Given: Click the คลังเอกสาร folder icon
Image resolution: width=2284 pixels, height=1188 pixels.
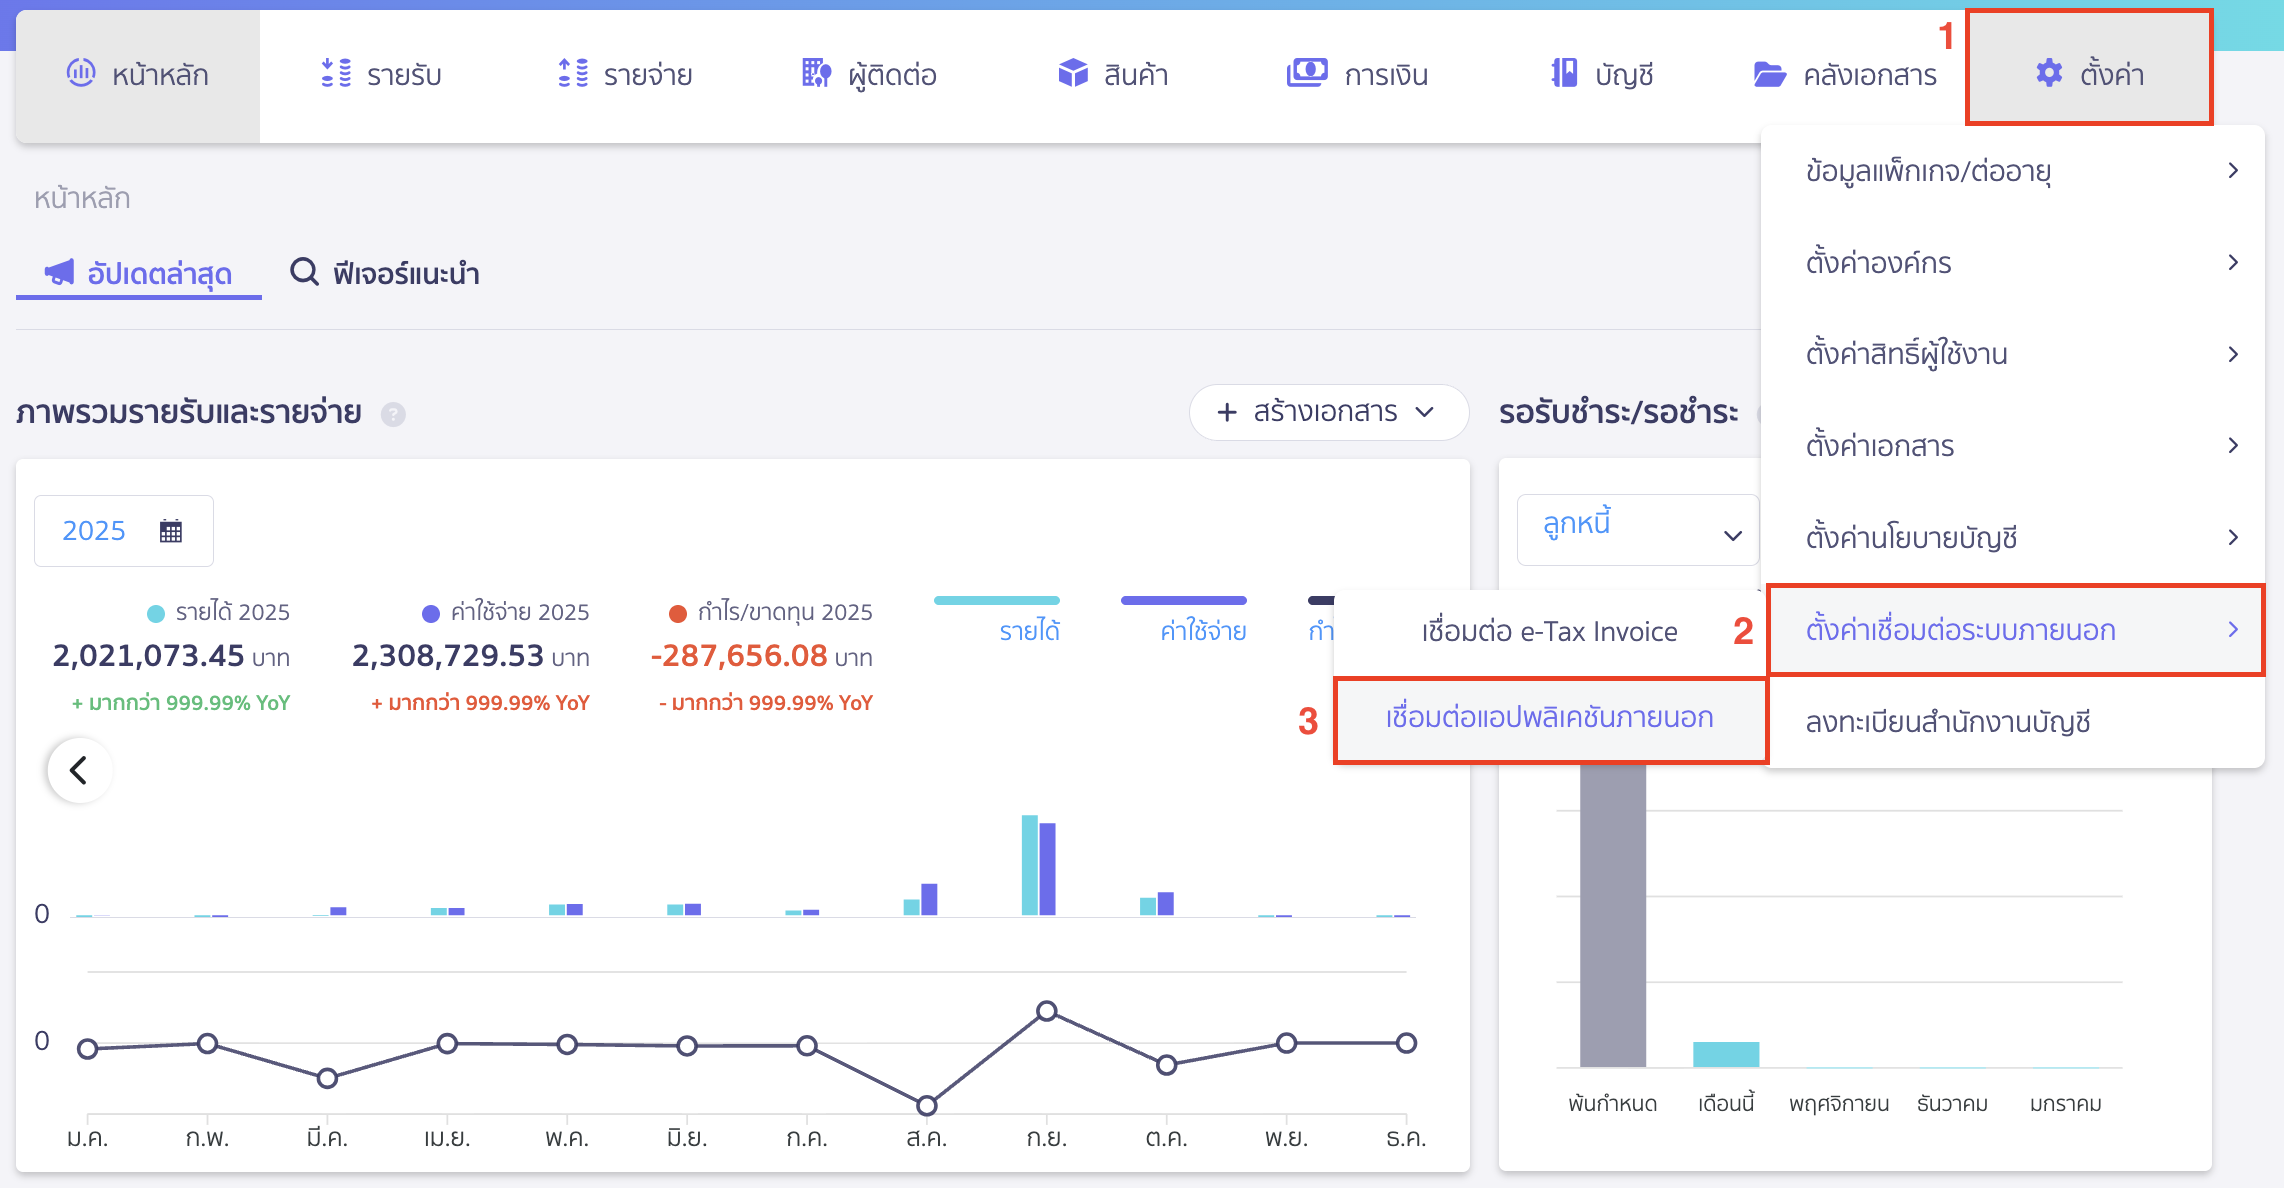Looking at the screenshot, I should click(x=1770, y=73).
